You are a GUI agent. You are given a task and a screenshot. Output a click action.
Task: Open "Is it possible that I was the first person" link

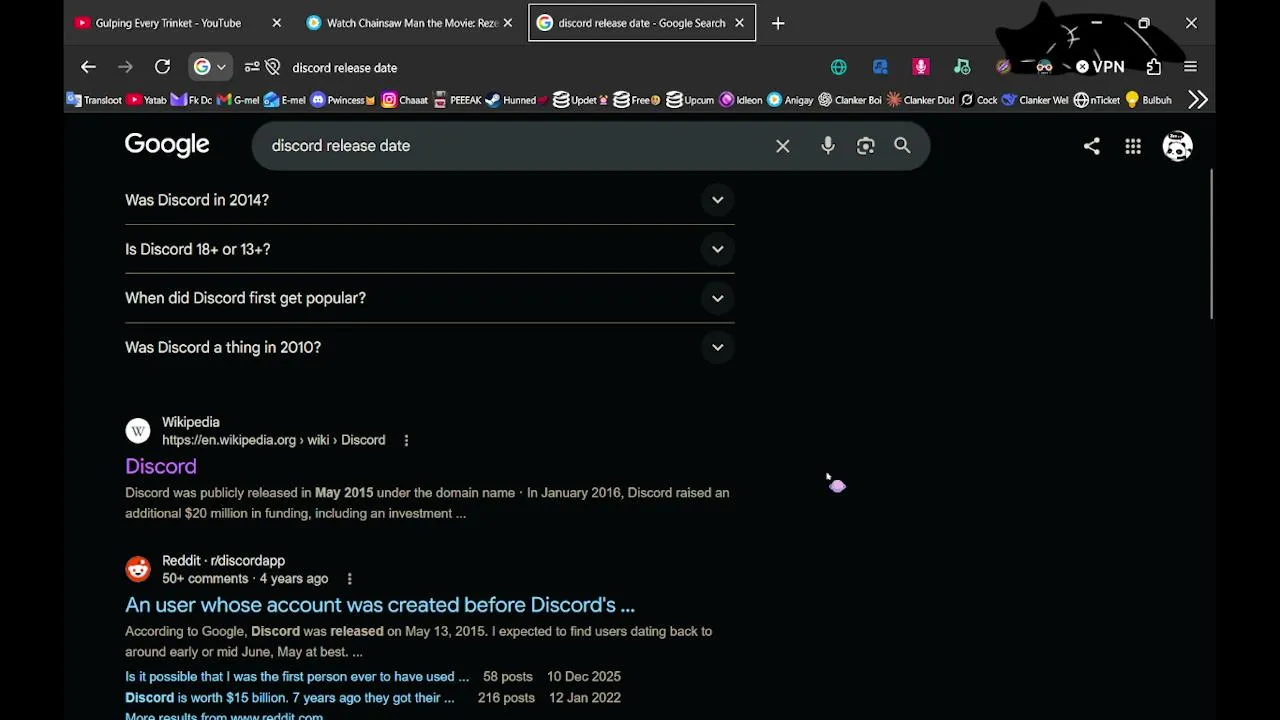(x=297, y=677)
